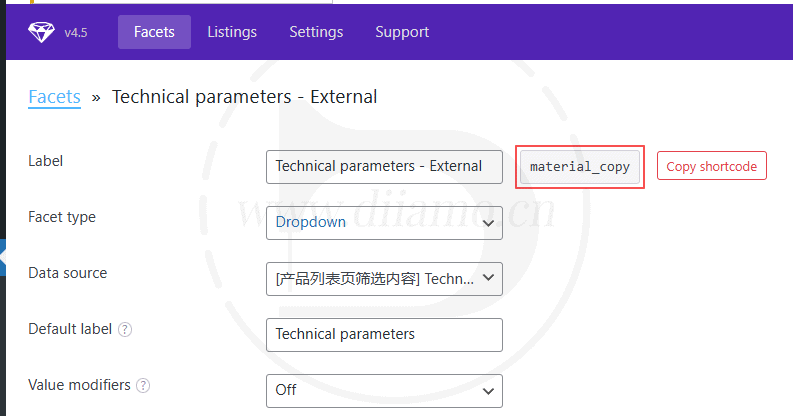Follow the Facets breadcrumb link

(55, 97)
